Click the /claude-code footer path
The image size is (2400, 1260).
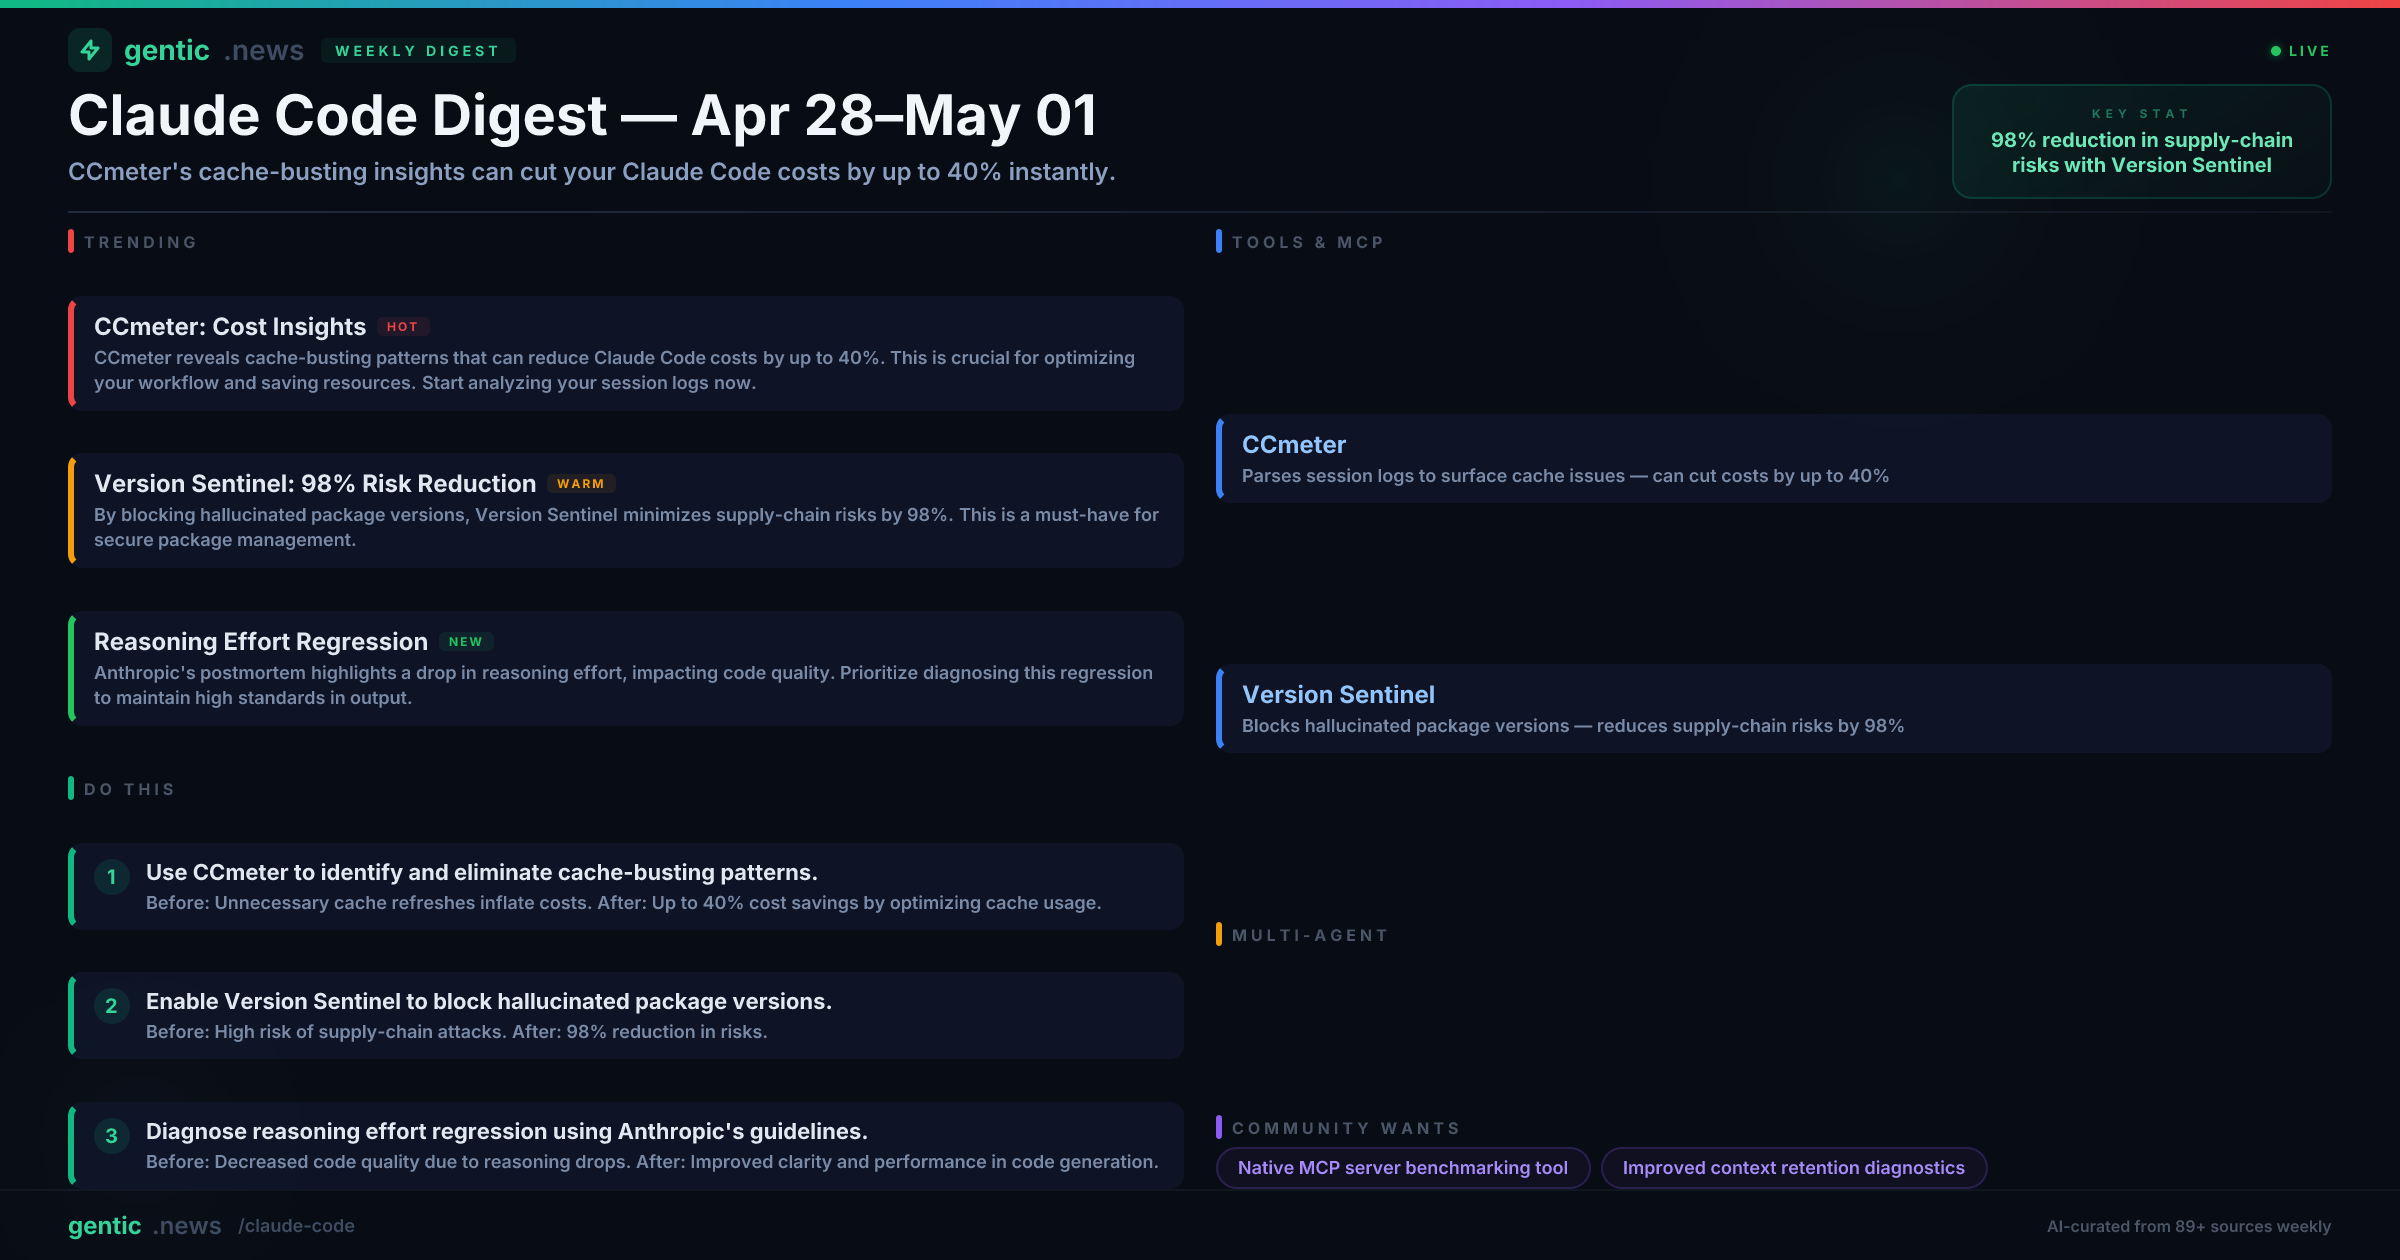click(x=297, y=1226)
